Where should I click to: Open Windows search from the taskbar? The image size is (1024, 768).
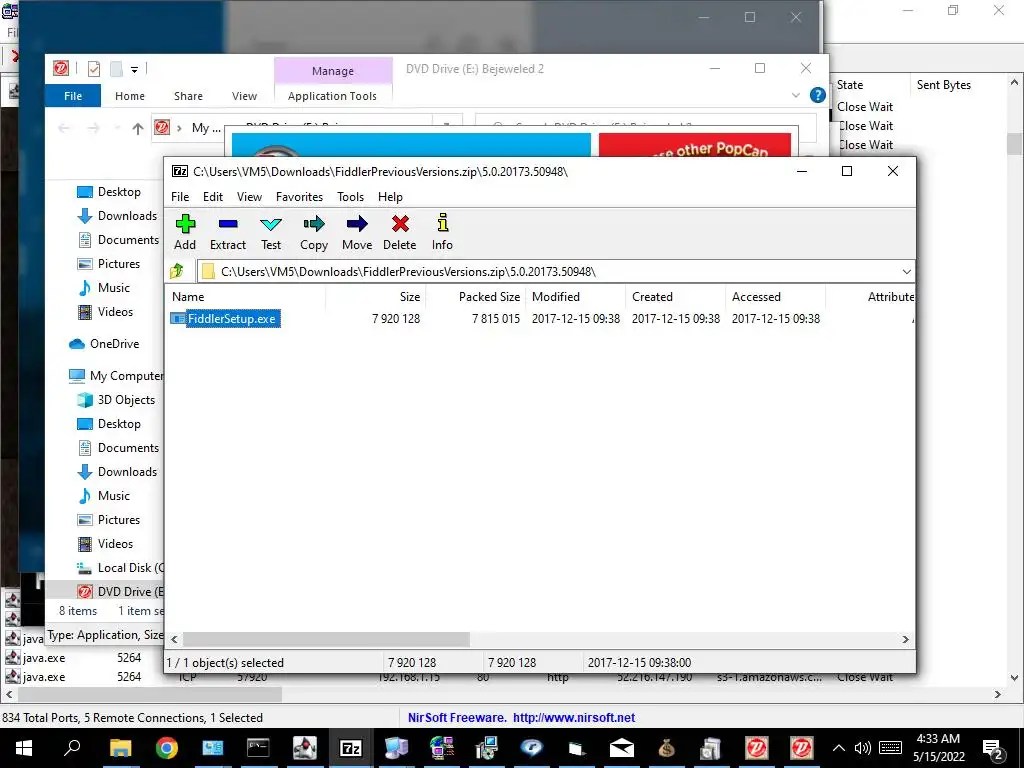click(72, 748)
